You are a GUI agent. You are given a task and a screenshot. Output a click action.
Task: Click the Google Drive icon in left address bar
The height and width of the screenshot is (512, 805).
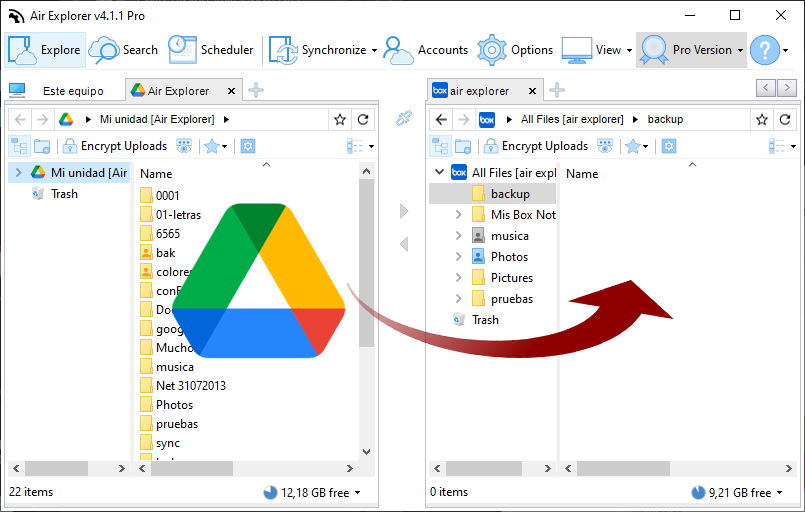(66, 120)
